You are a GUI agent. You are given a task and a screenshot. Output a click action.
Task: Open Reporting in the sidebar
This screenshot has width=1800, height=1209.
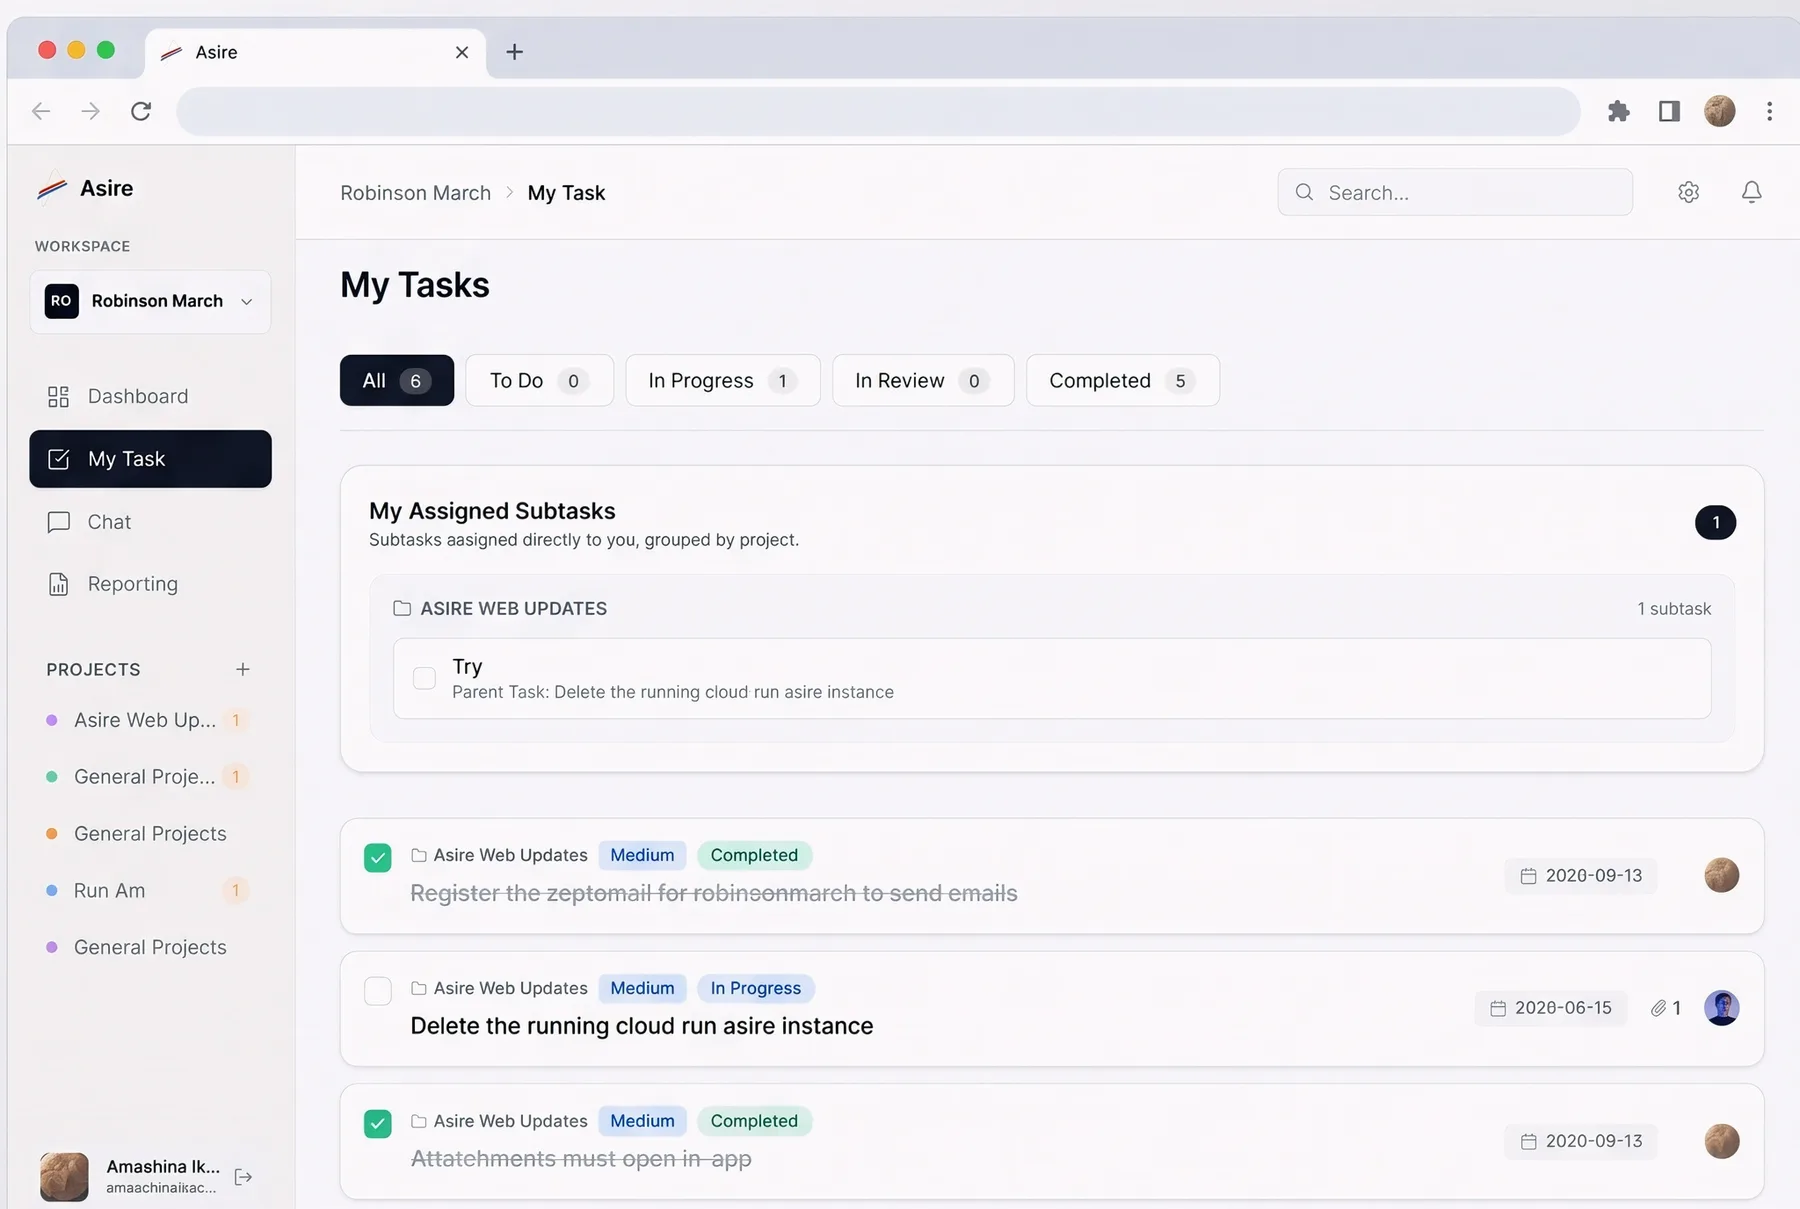pos(150,584)
